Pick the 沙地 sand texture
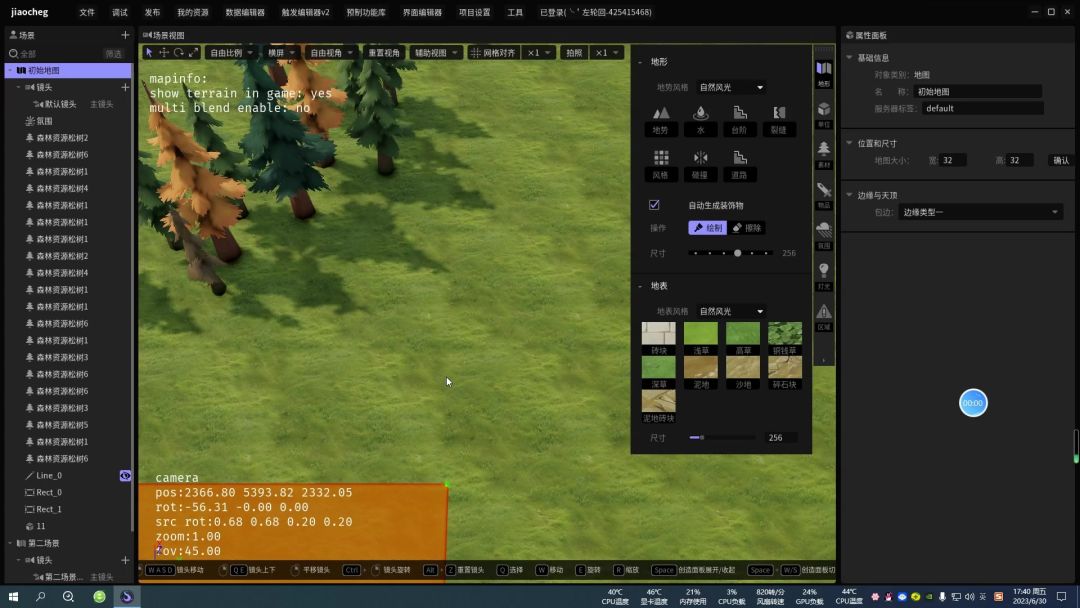The width and height of the screenshot is (1080, 608). click(742, 373)
